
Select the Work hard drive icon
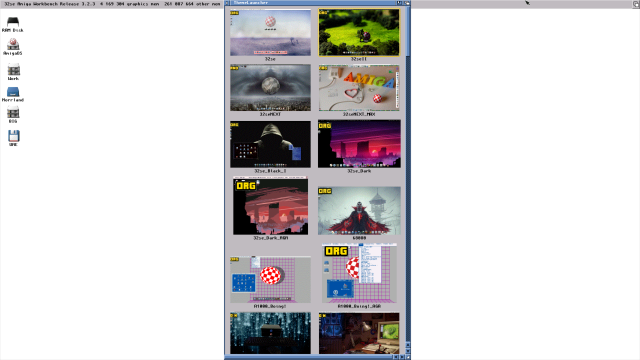coord(13,71)
